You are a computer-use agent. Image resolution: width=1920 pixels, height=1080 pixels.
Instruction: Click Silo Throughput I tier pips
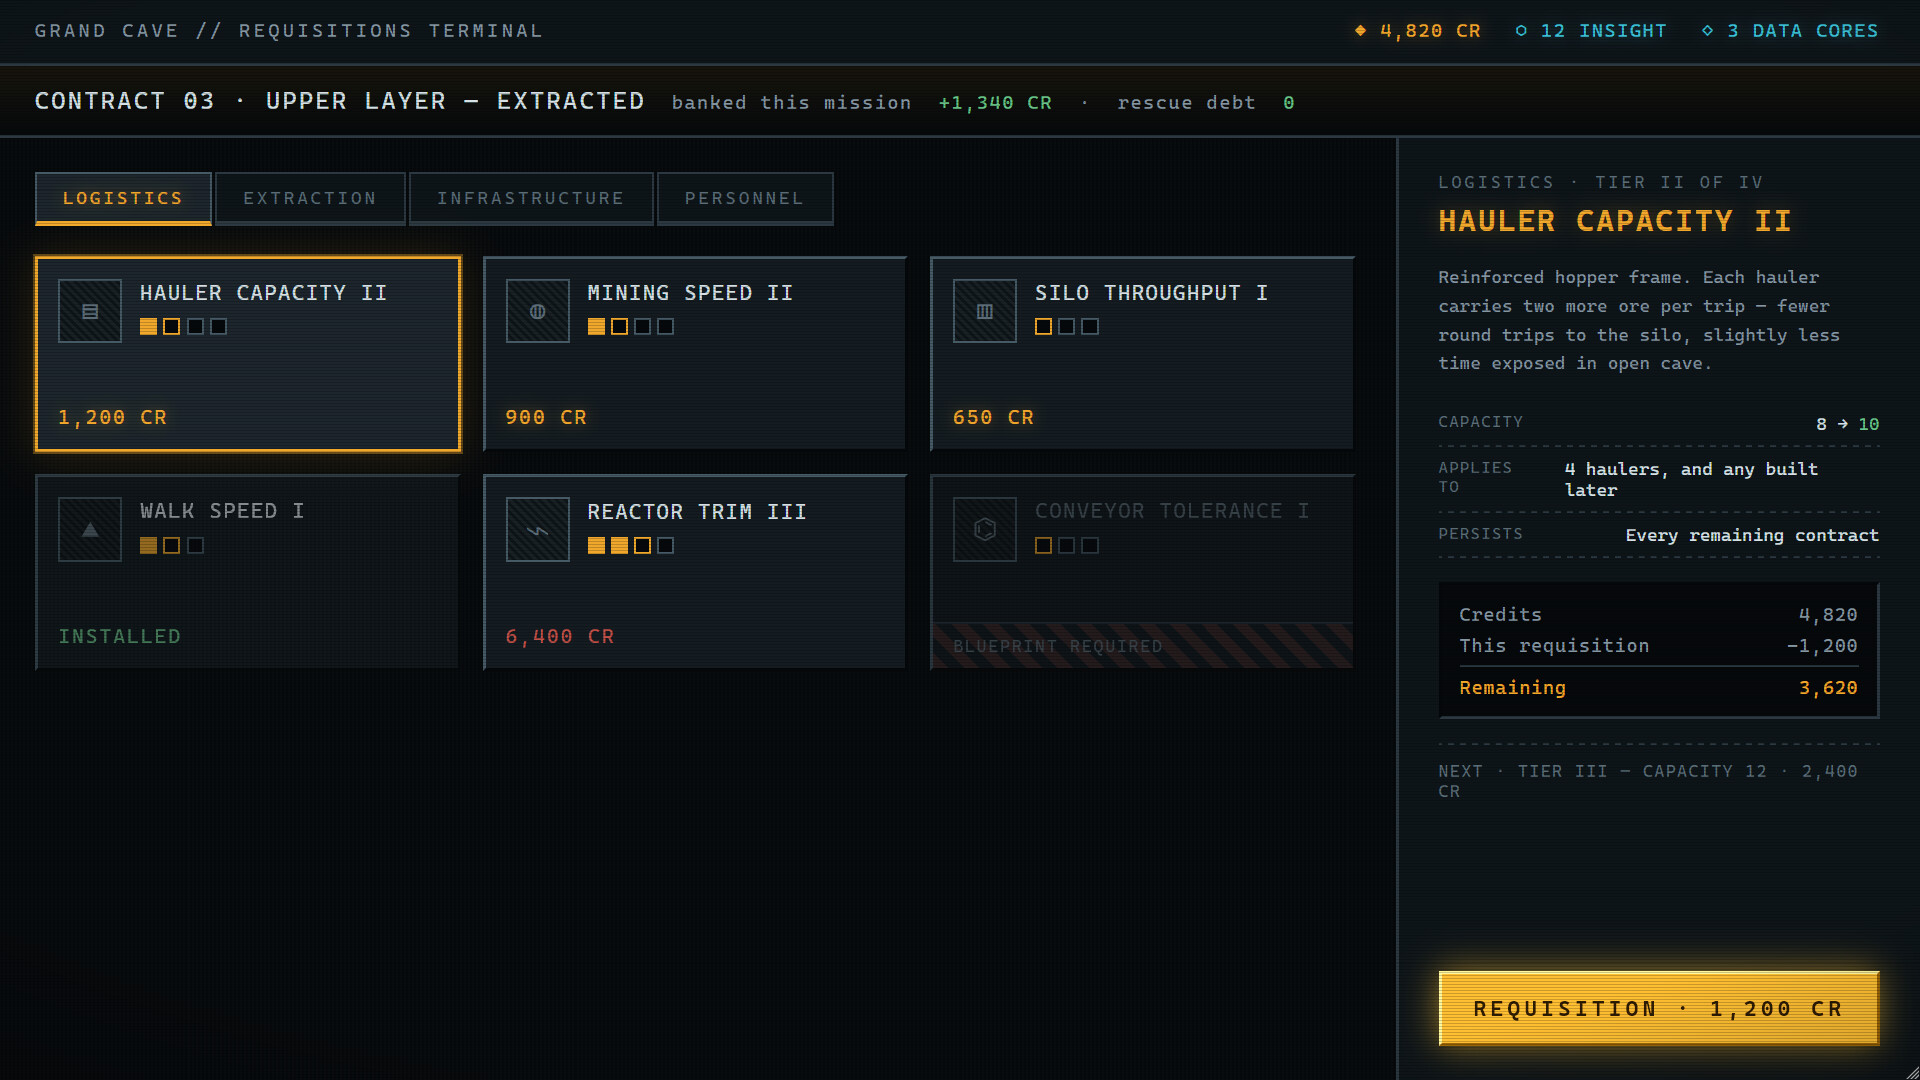[x=1067, y=327]
